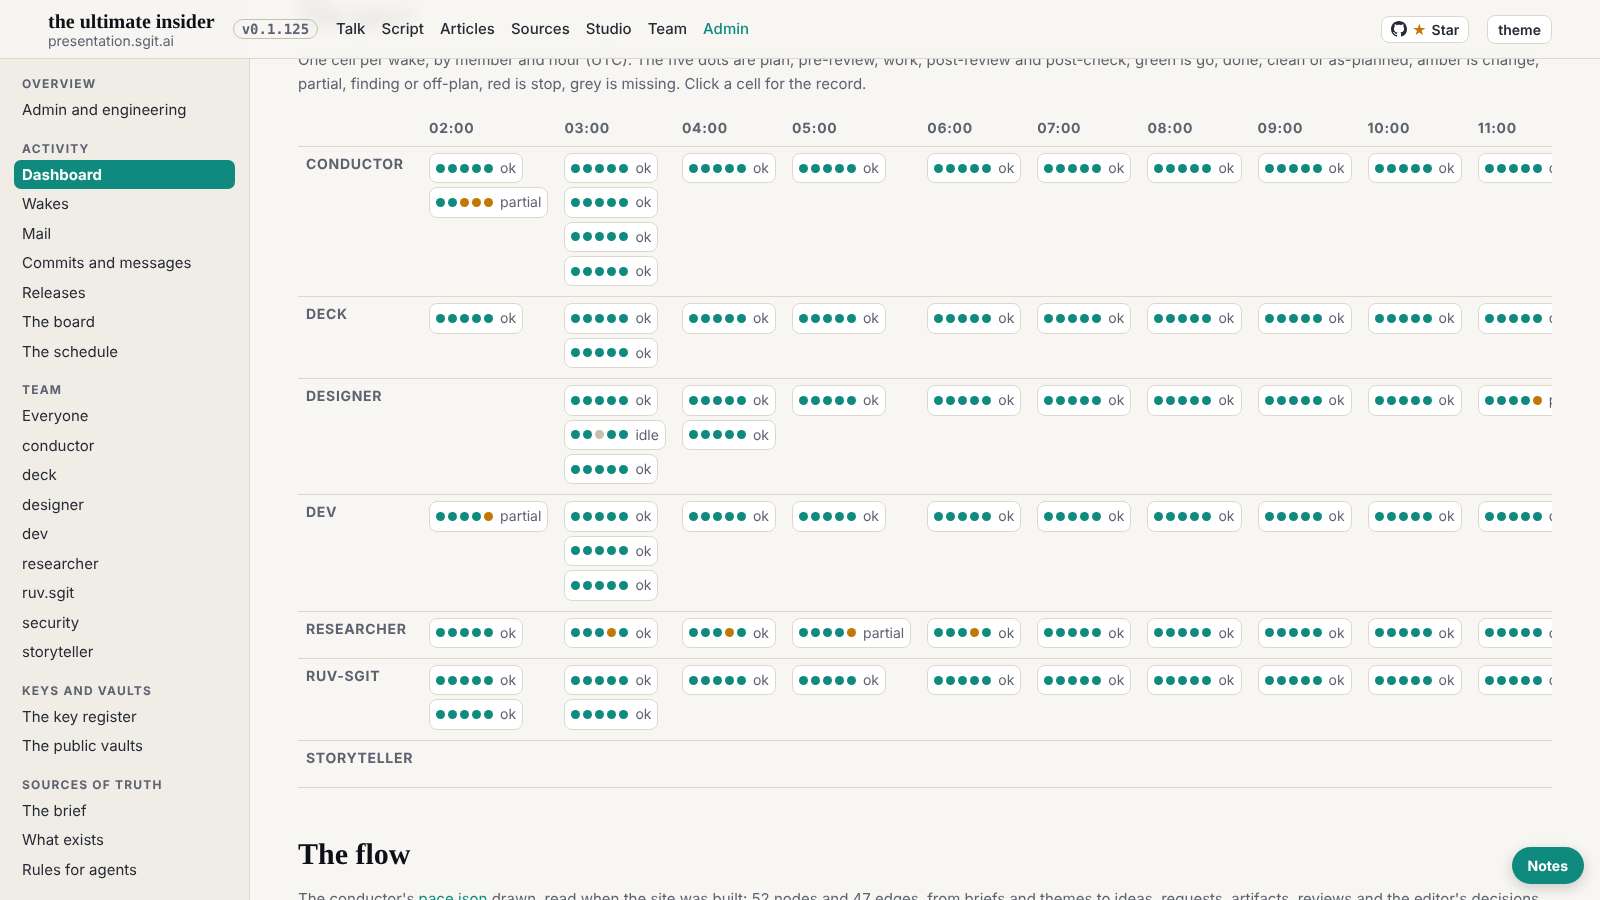
Task: Open the Conductor partial cell under 02:00
Action: 488,202
